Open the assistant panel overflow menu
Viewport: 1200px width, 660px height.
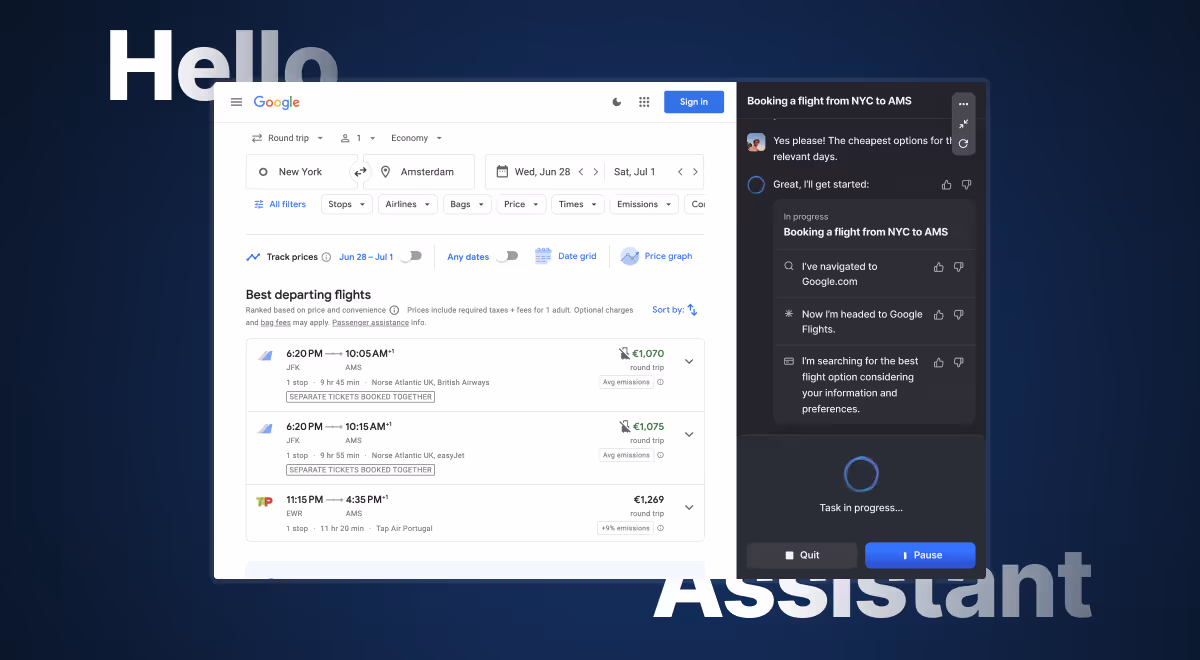point(963,103)
